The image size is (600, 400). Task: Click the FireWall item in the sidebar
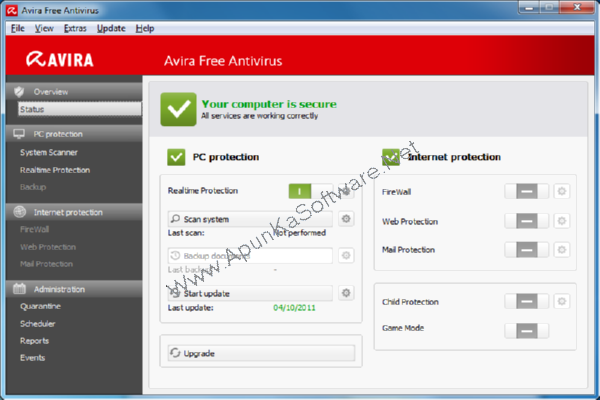(x=34, y=229)
